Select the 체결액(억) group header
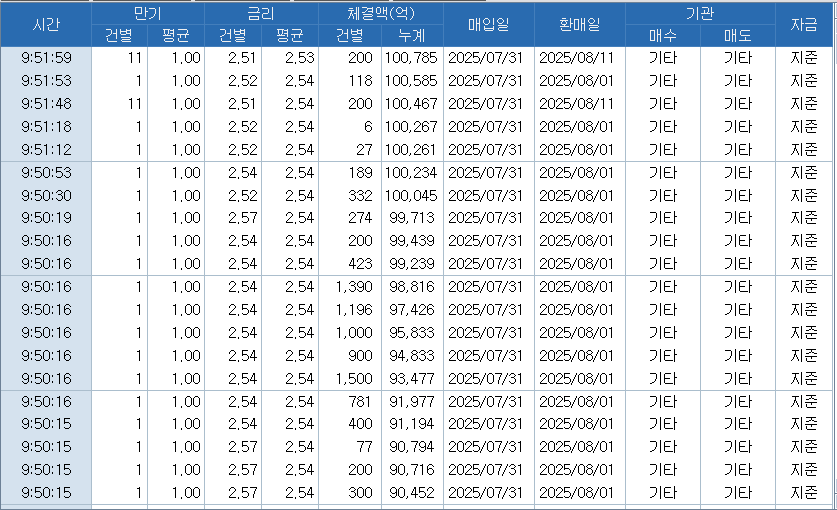The height and width of the screenshot is (510, 837). tap(380, 14)
